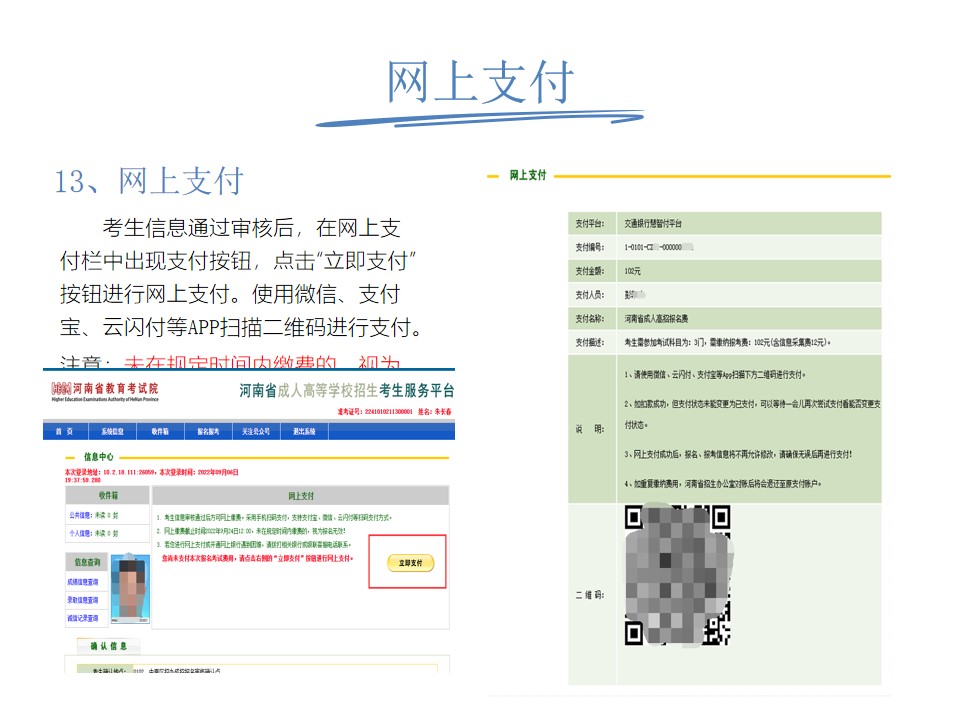Click the 信息中心 section heading
The image size is (960, 720).
99,457
